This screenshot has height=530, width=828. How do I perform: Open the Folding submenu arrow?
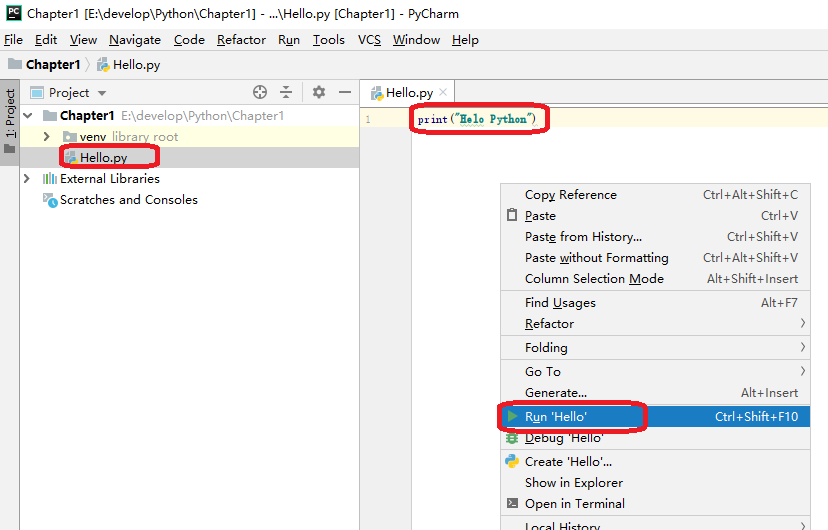pos(802,347)
